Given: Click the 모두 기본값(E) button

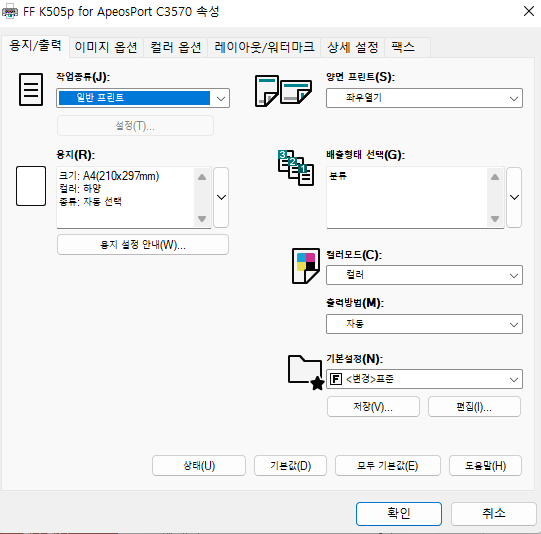Looking at the screenshot, I should [x=387, y=465].
